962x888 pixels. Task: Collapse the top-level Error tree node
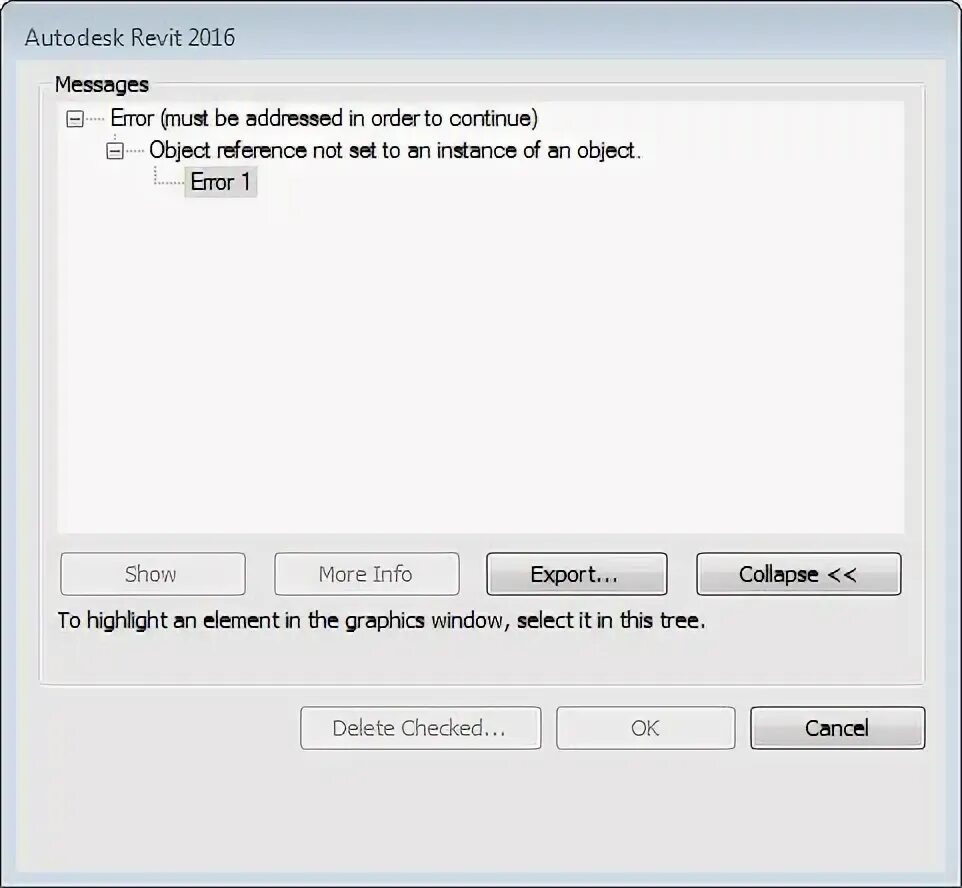click(75, 118)
